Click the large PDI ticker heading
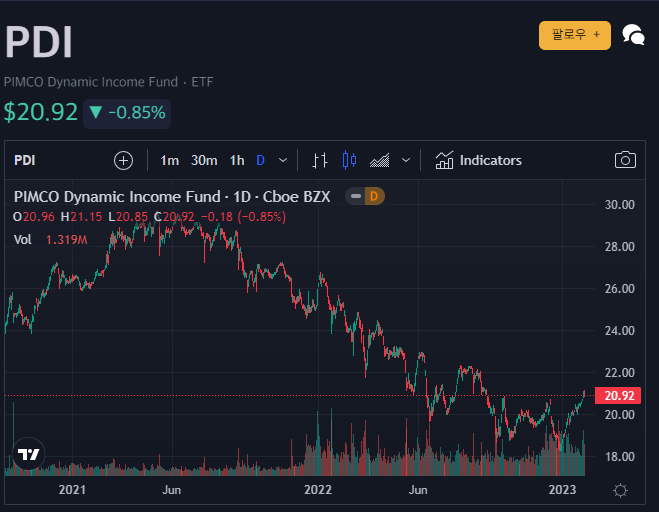This screenshot has height=512, width=659. [39, 42]
